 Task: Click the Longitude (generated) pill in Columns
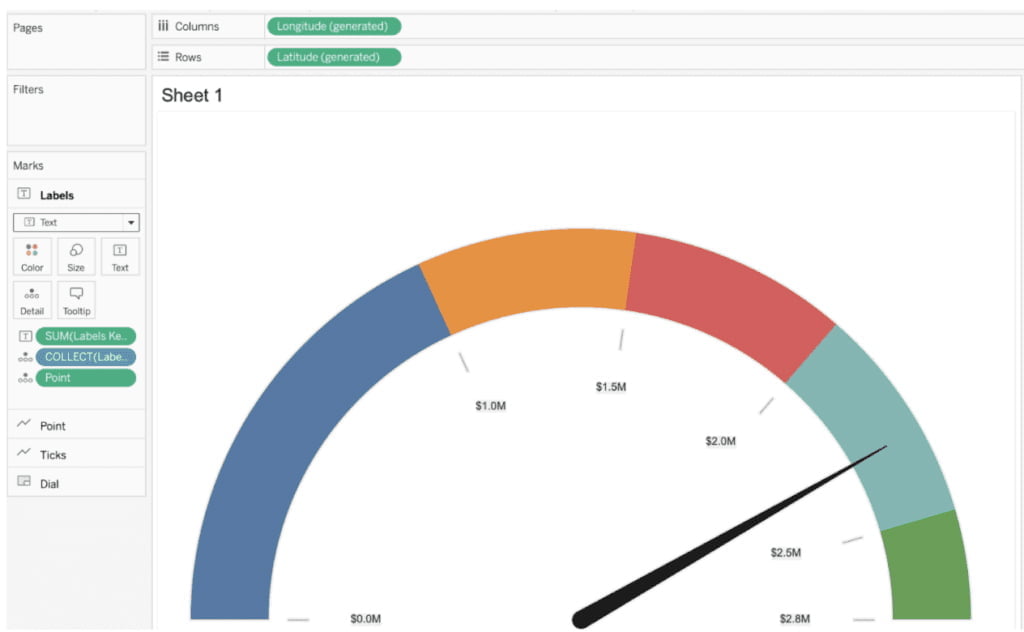333,26
